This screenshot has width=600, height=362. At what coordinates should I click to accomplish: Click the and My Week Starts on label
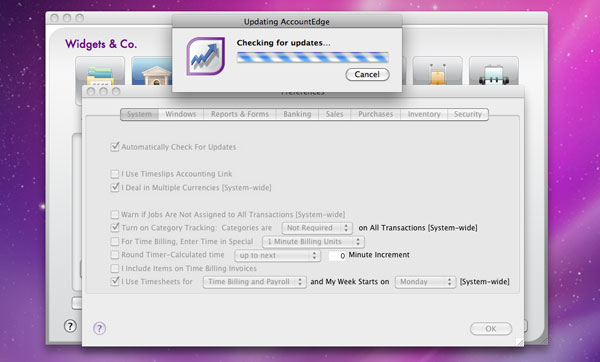(350, 282)
